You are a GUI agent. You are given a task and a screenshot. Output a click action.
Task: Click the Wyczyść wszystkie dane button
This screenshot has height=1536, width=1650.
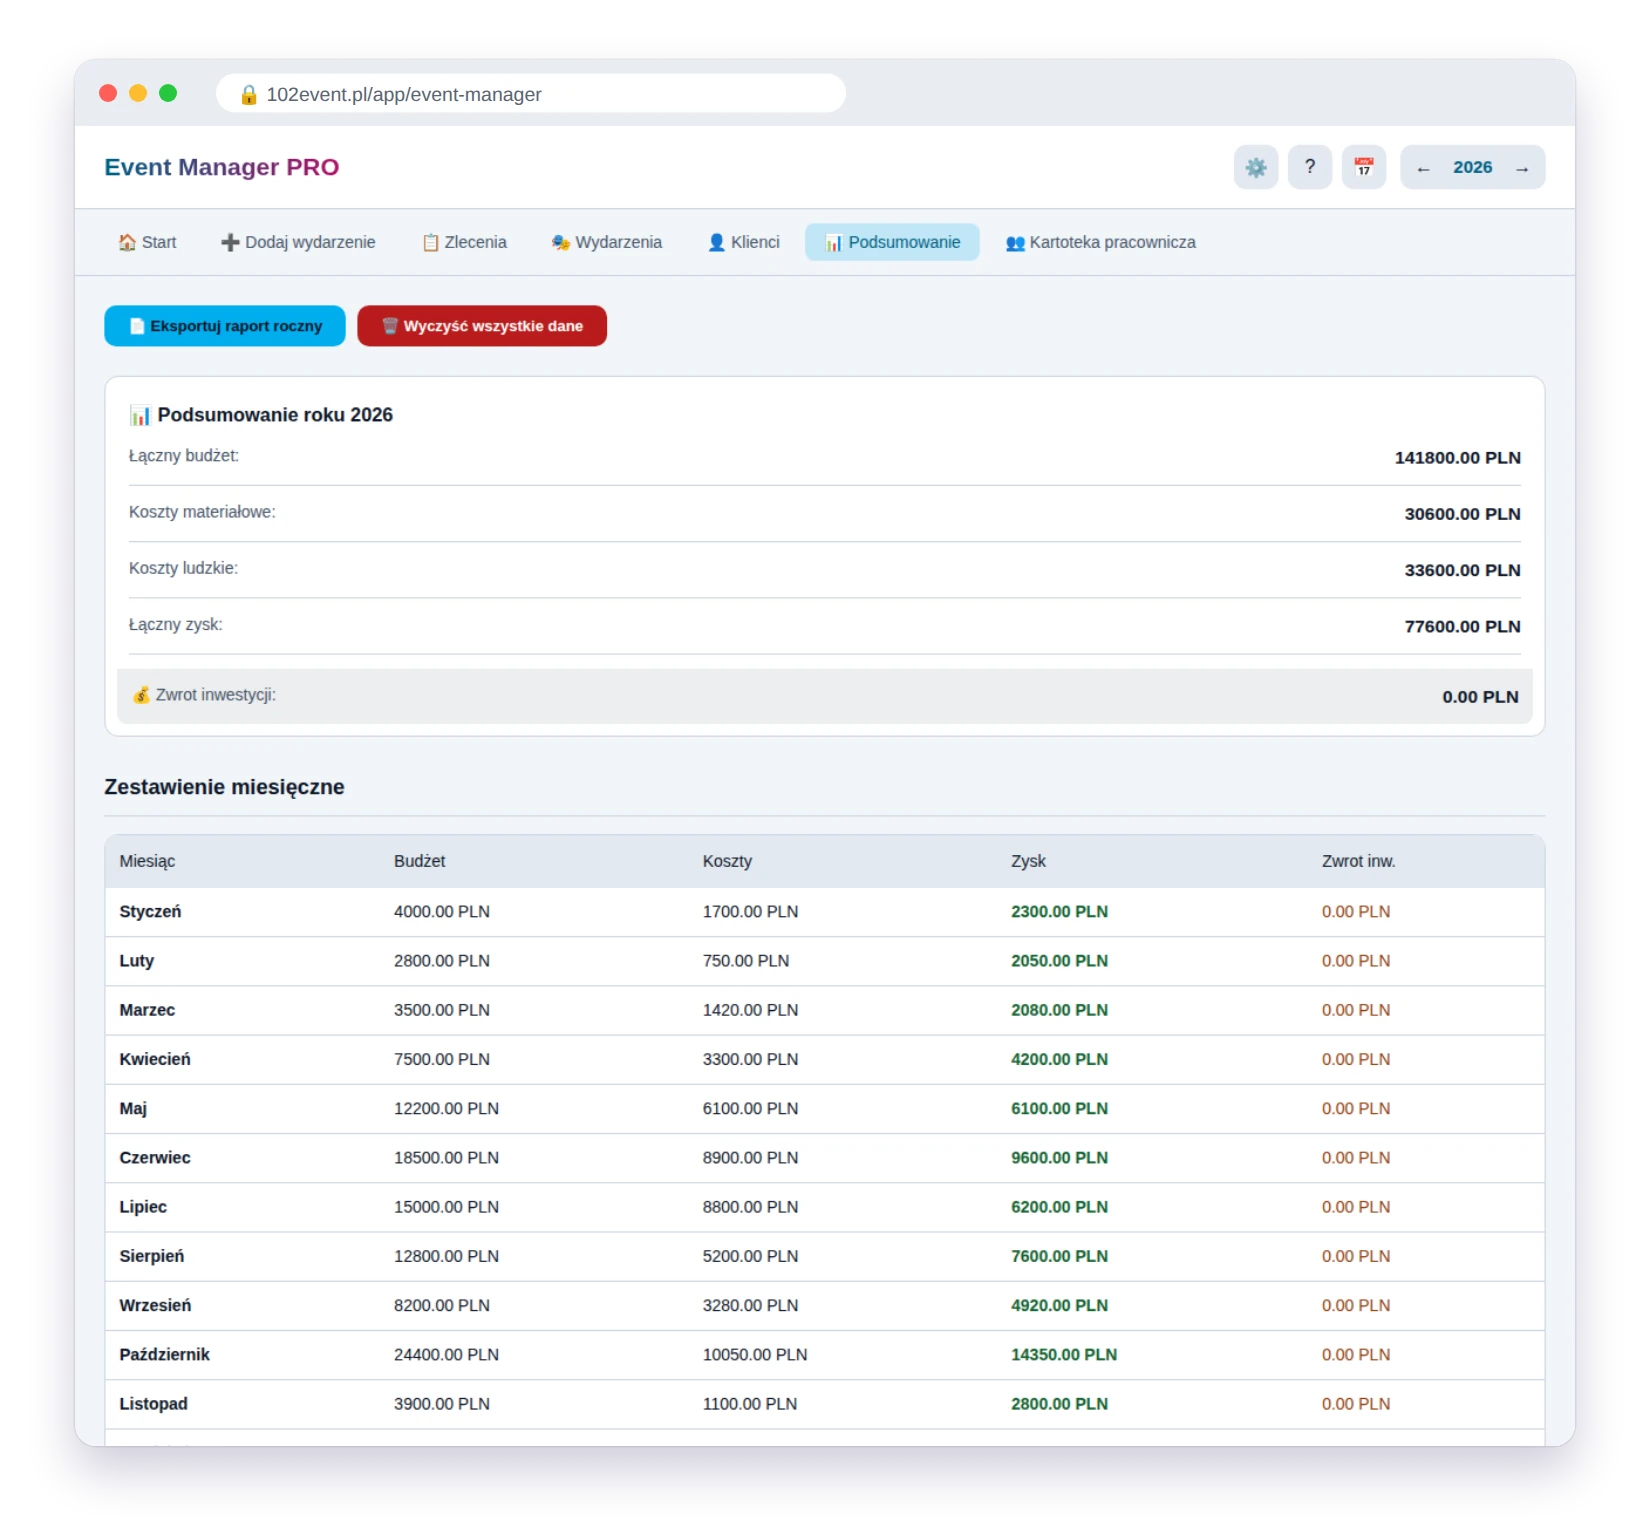pos(482,326)
